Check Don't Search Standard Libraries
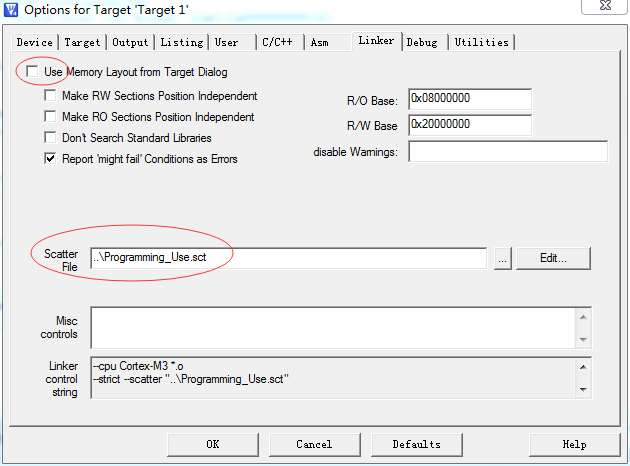 (x=50, y=137)
